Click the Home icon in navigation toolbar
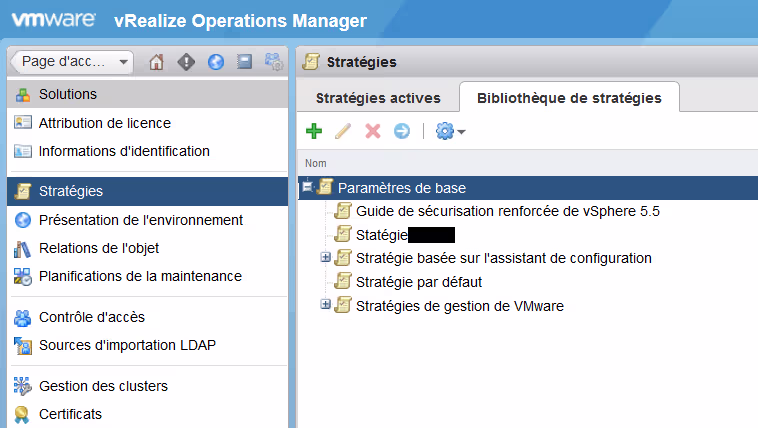 (156, 62)
